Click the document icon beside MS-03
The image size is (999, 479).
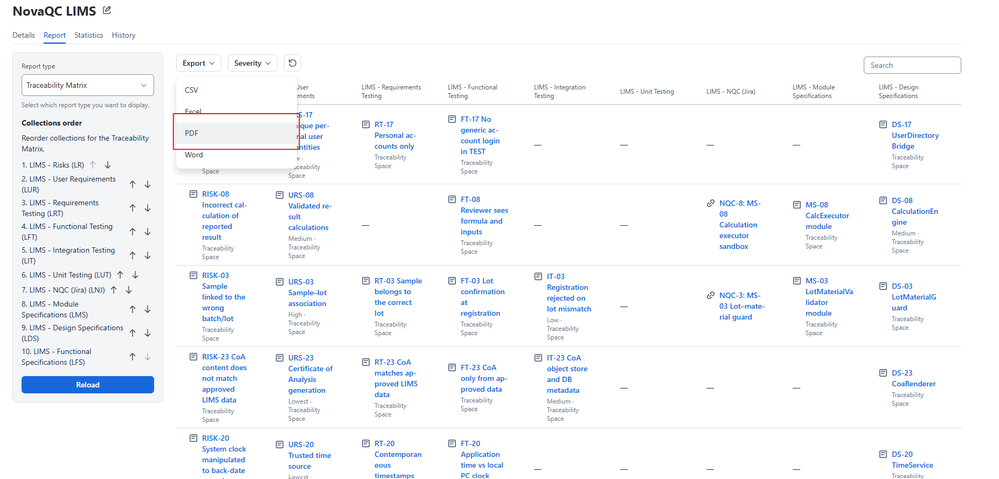tap(796, 280)
